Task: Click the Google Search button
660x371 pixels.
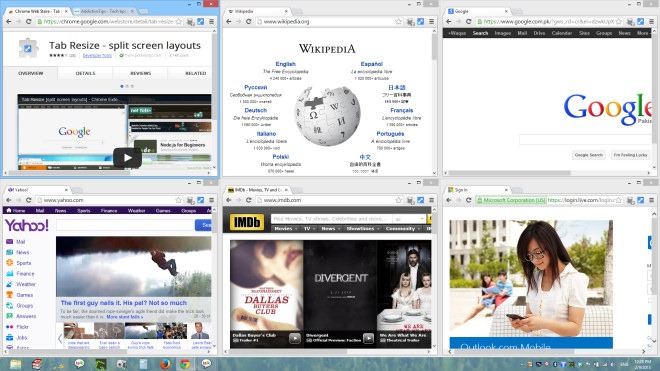Action: 588,155
